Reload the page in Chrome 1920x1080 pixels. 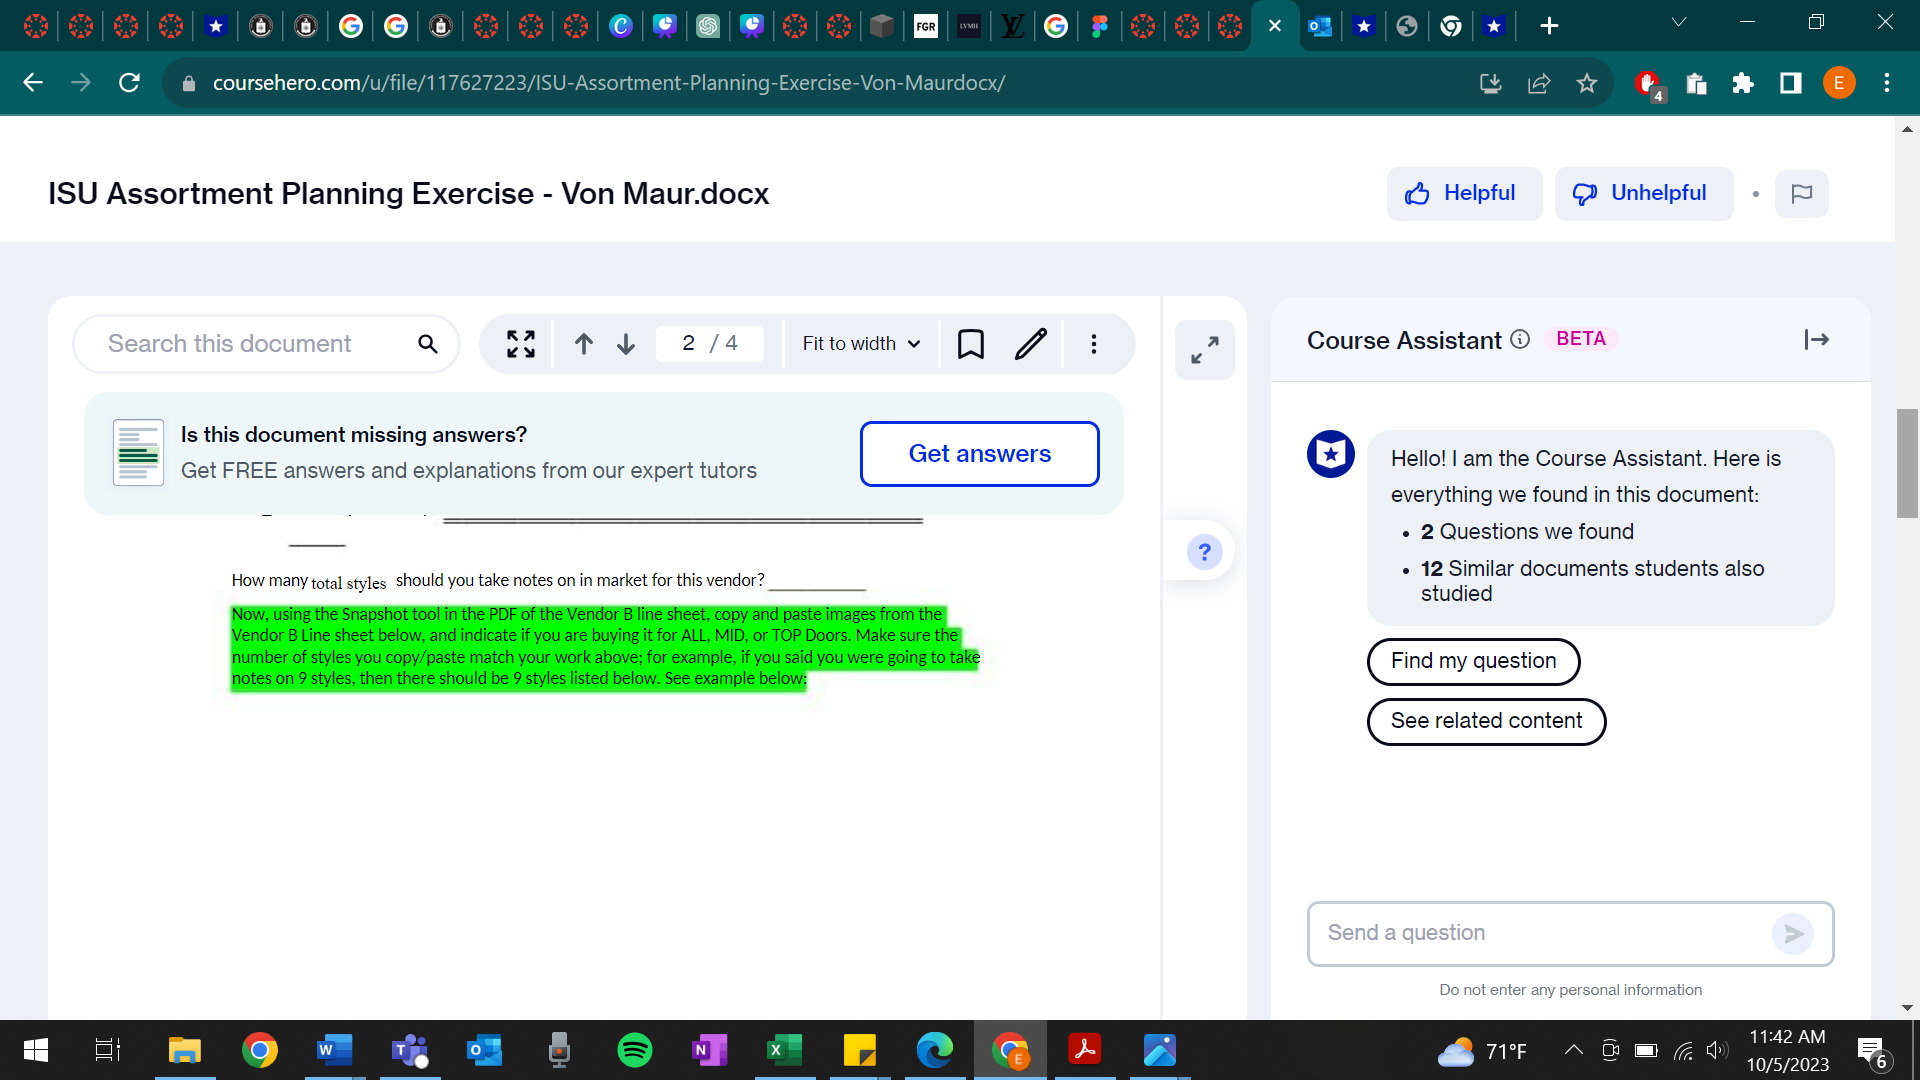point(129,83)
